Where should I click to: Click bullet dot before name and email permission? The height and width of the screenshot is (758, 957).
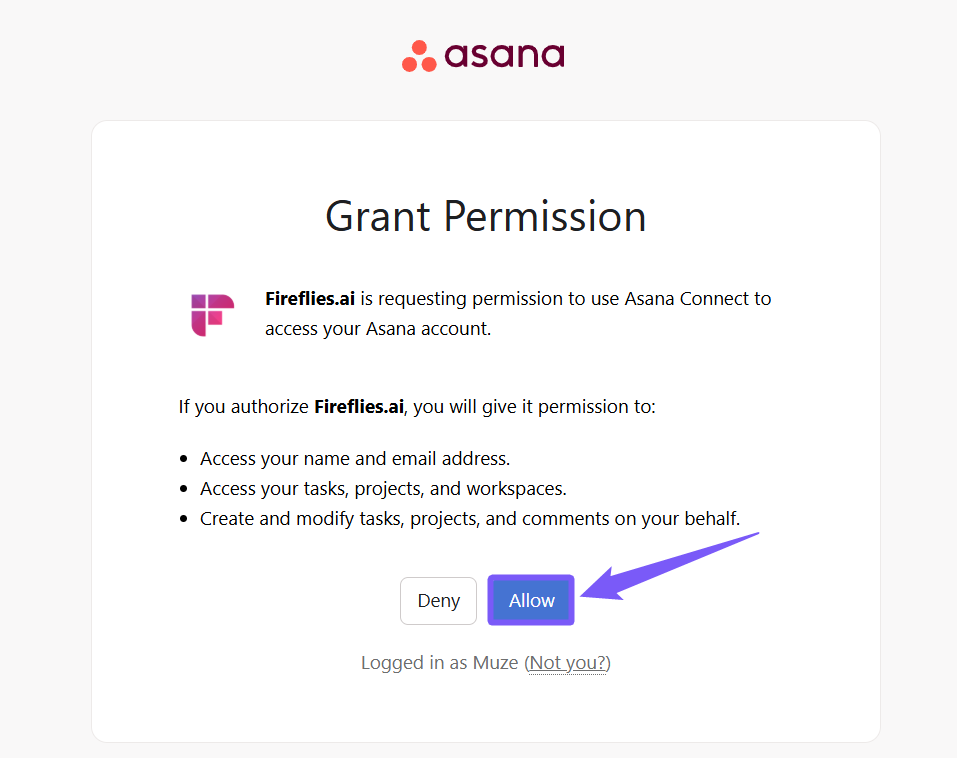[x=184, y=460]
